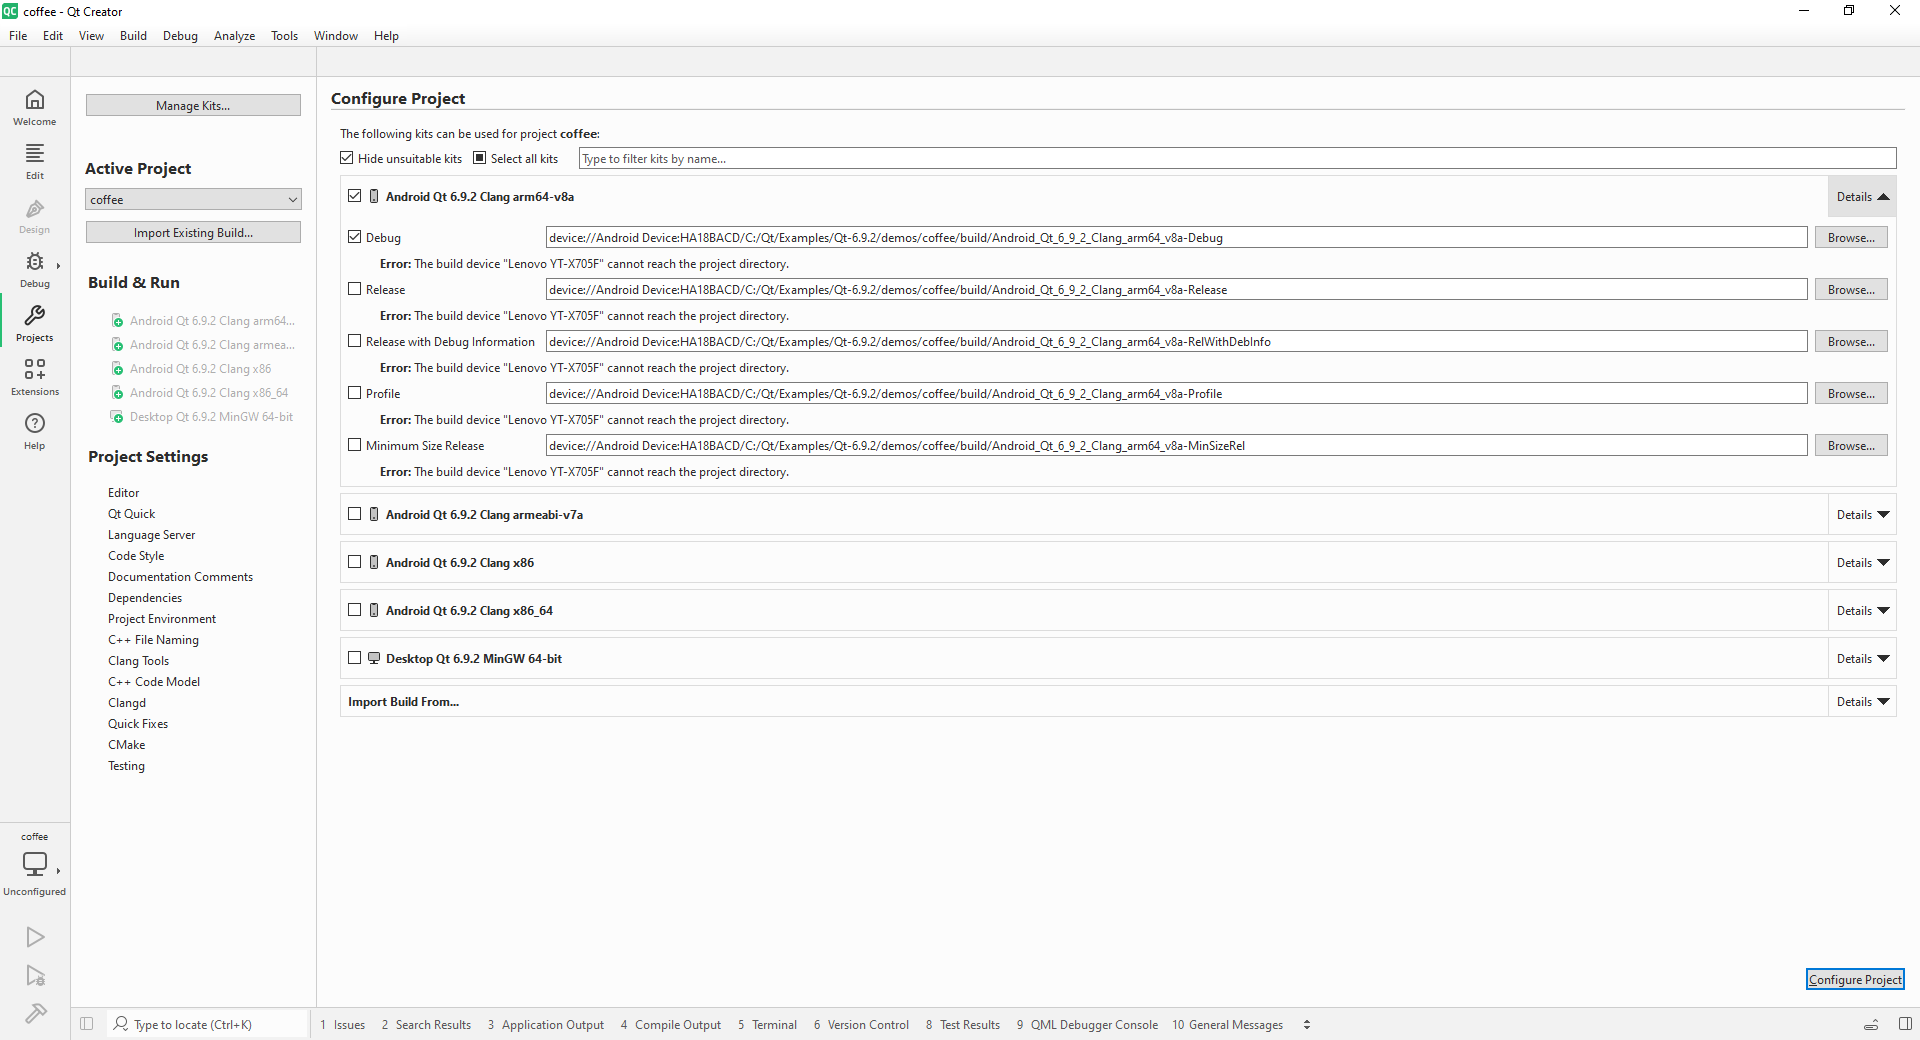Image resolution: width=1920 pixels, height=1040 pixels.
Task: Expand Details for Android armeabi-v7a kit
Action: [x=1862, y=515]
